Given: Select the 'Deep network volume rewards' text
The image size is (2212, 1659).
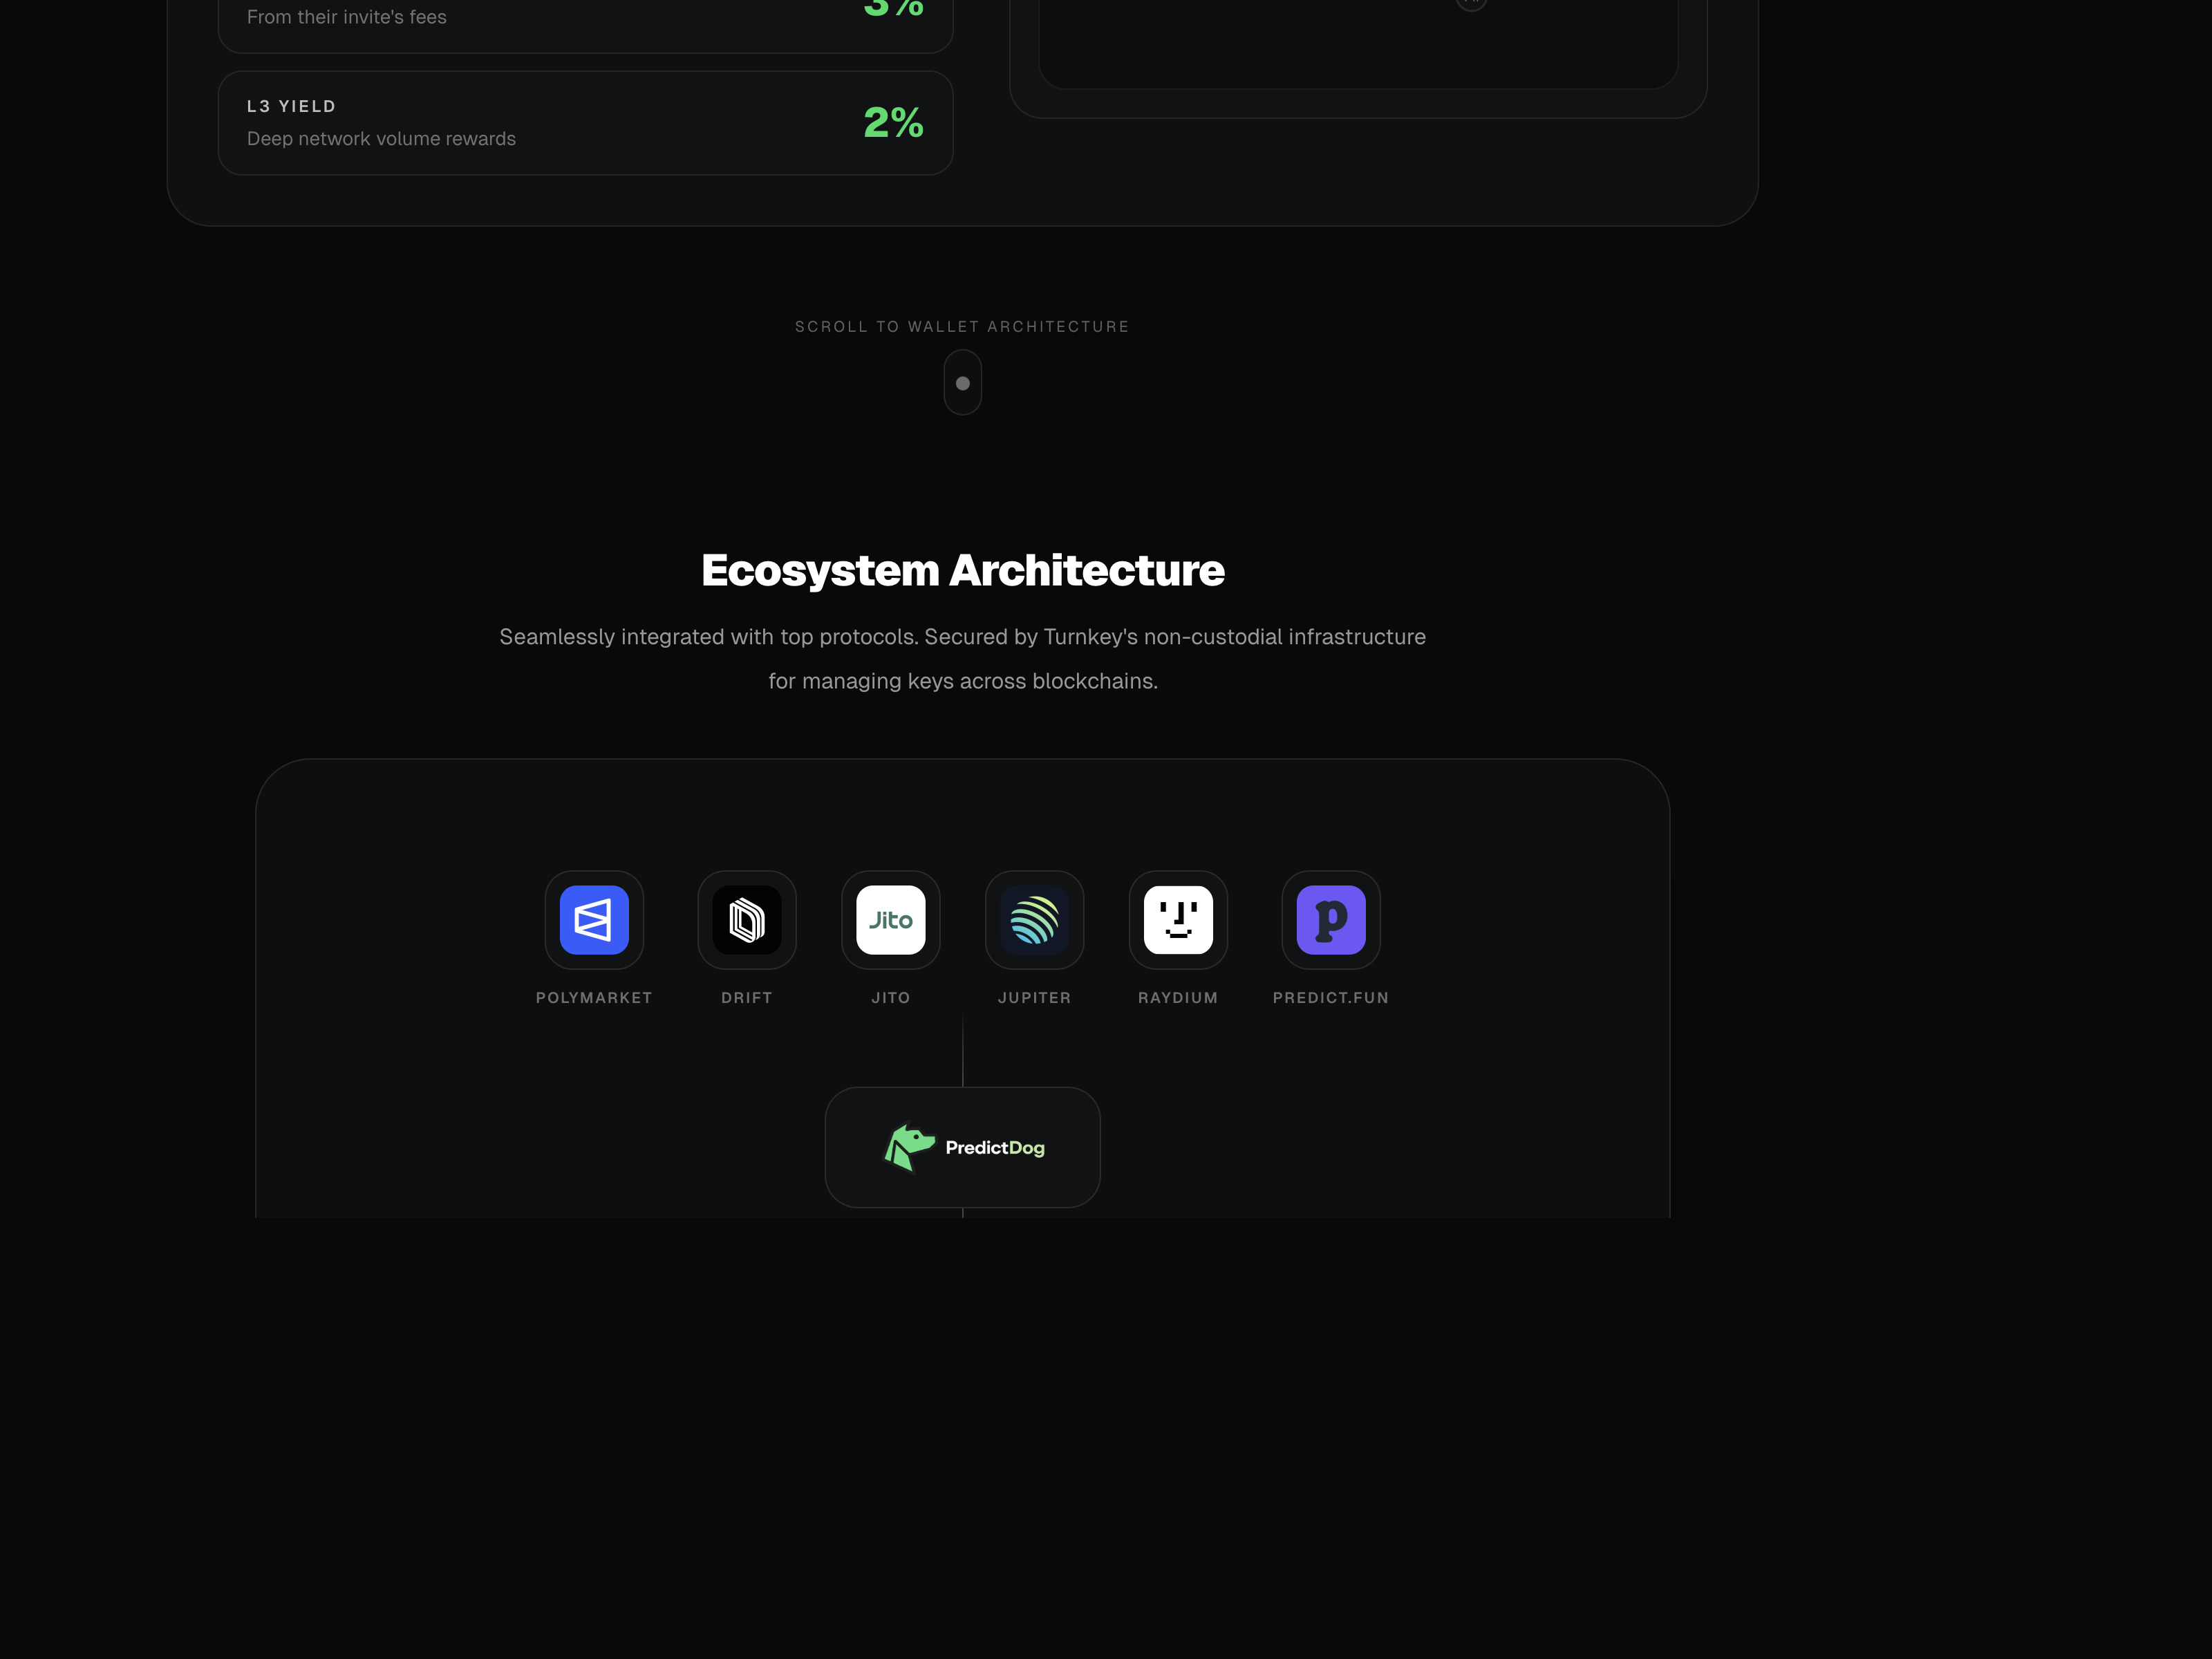Looking at the screenshot, I should coord(381,139).
